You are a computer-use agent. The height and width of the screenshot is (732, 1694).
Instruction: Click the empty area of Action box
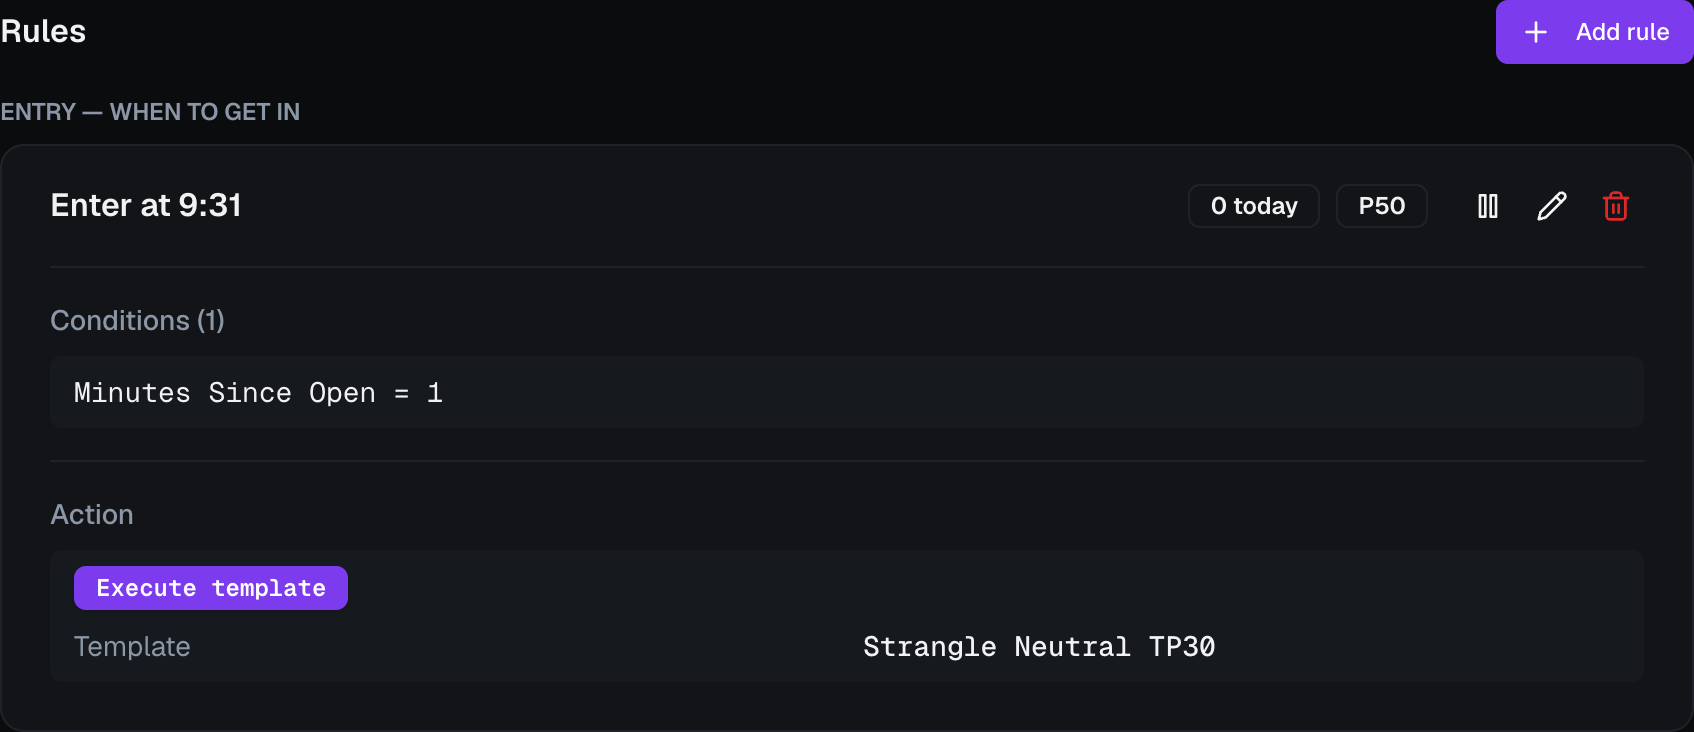coord(1000,588)
